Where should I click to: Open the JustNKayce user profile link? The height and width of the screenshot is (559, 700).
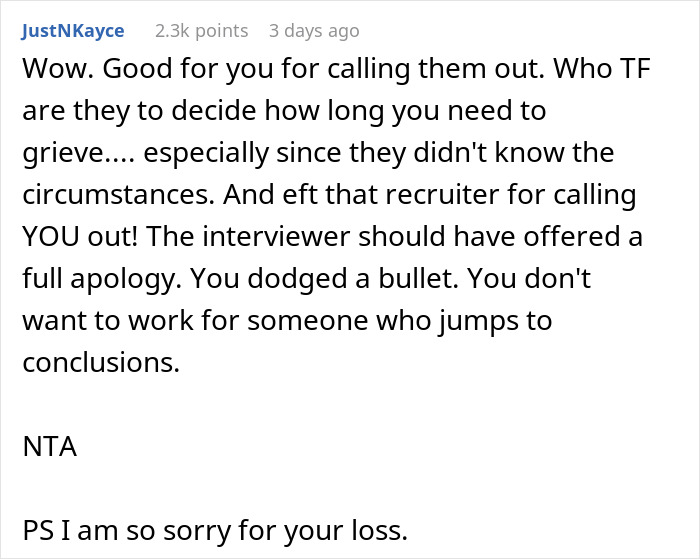point(72,31)
